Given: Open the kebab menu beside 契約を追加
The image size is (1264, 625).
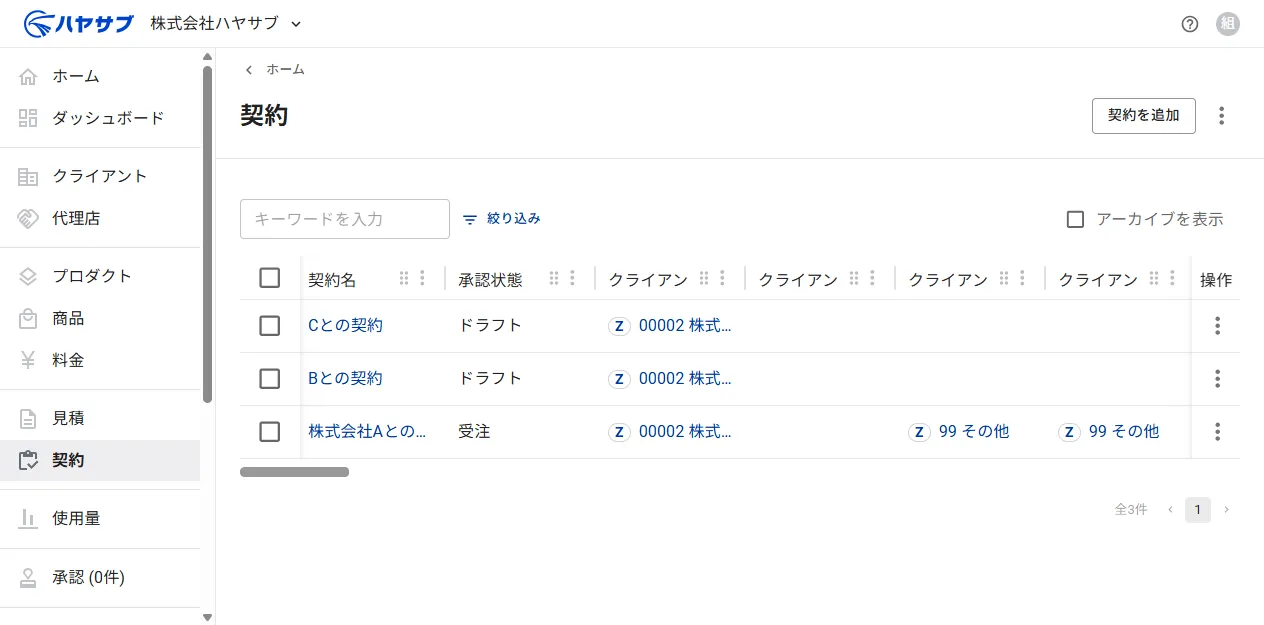Looking at the screenshot, I should (x=1221, y=116).
